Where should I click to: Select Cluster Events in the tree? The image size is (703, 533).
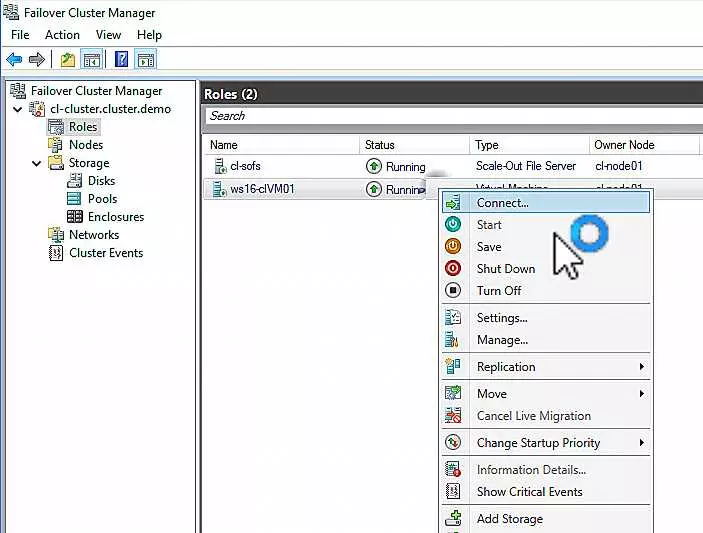coord(106,253)
